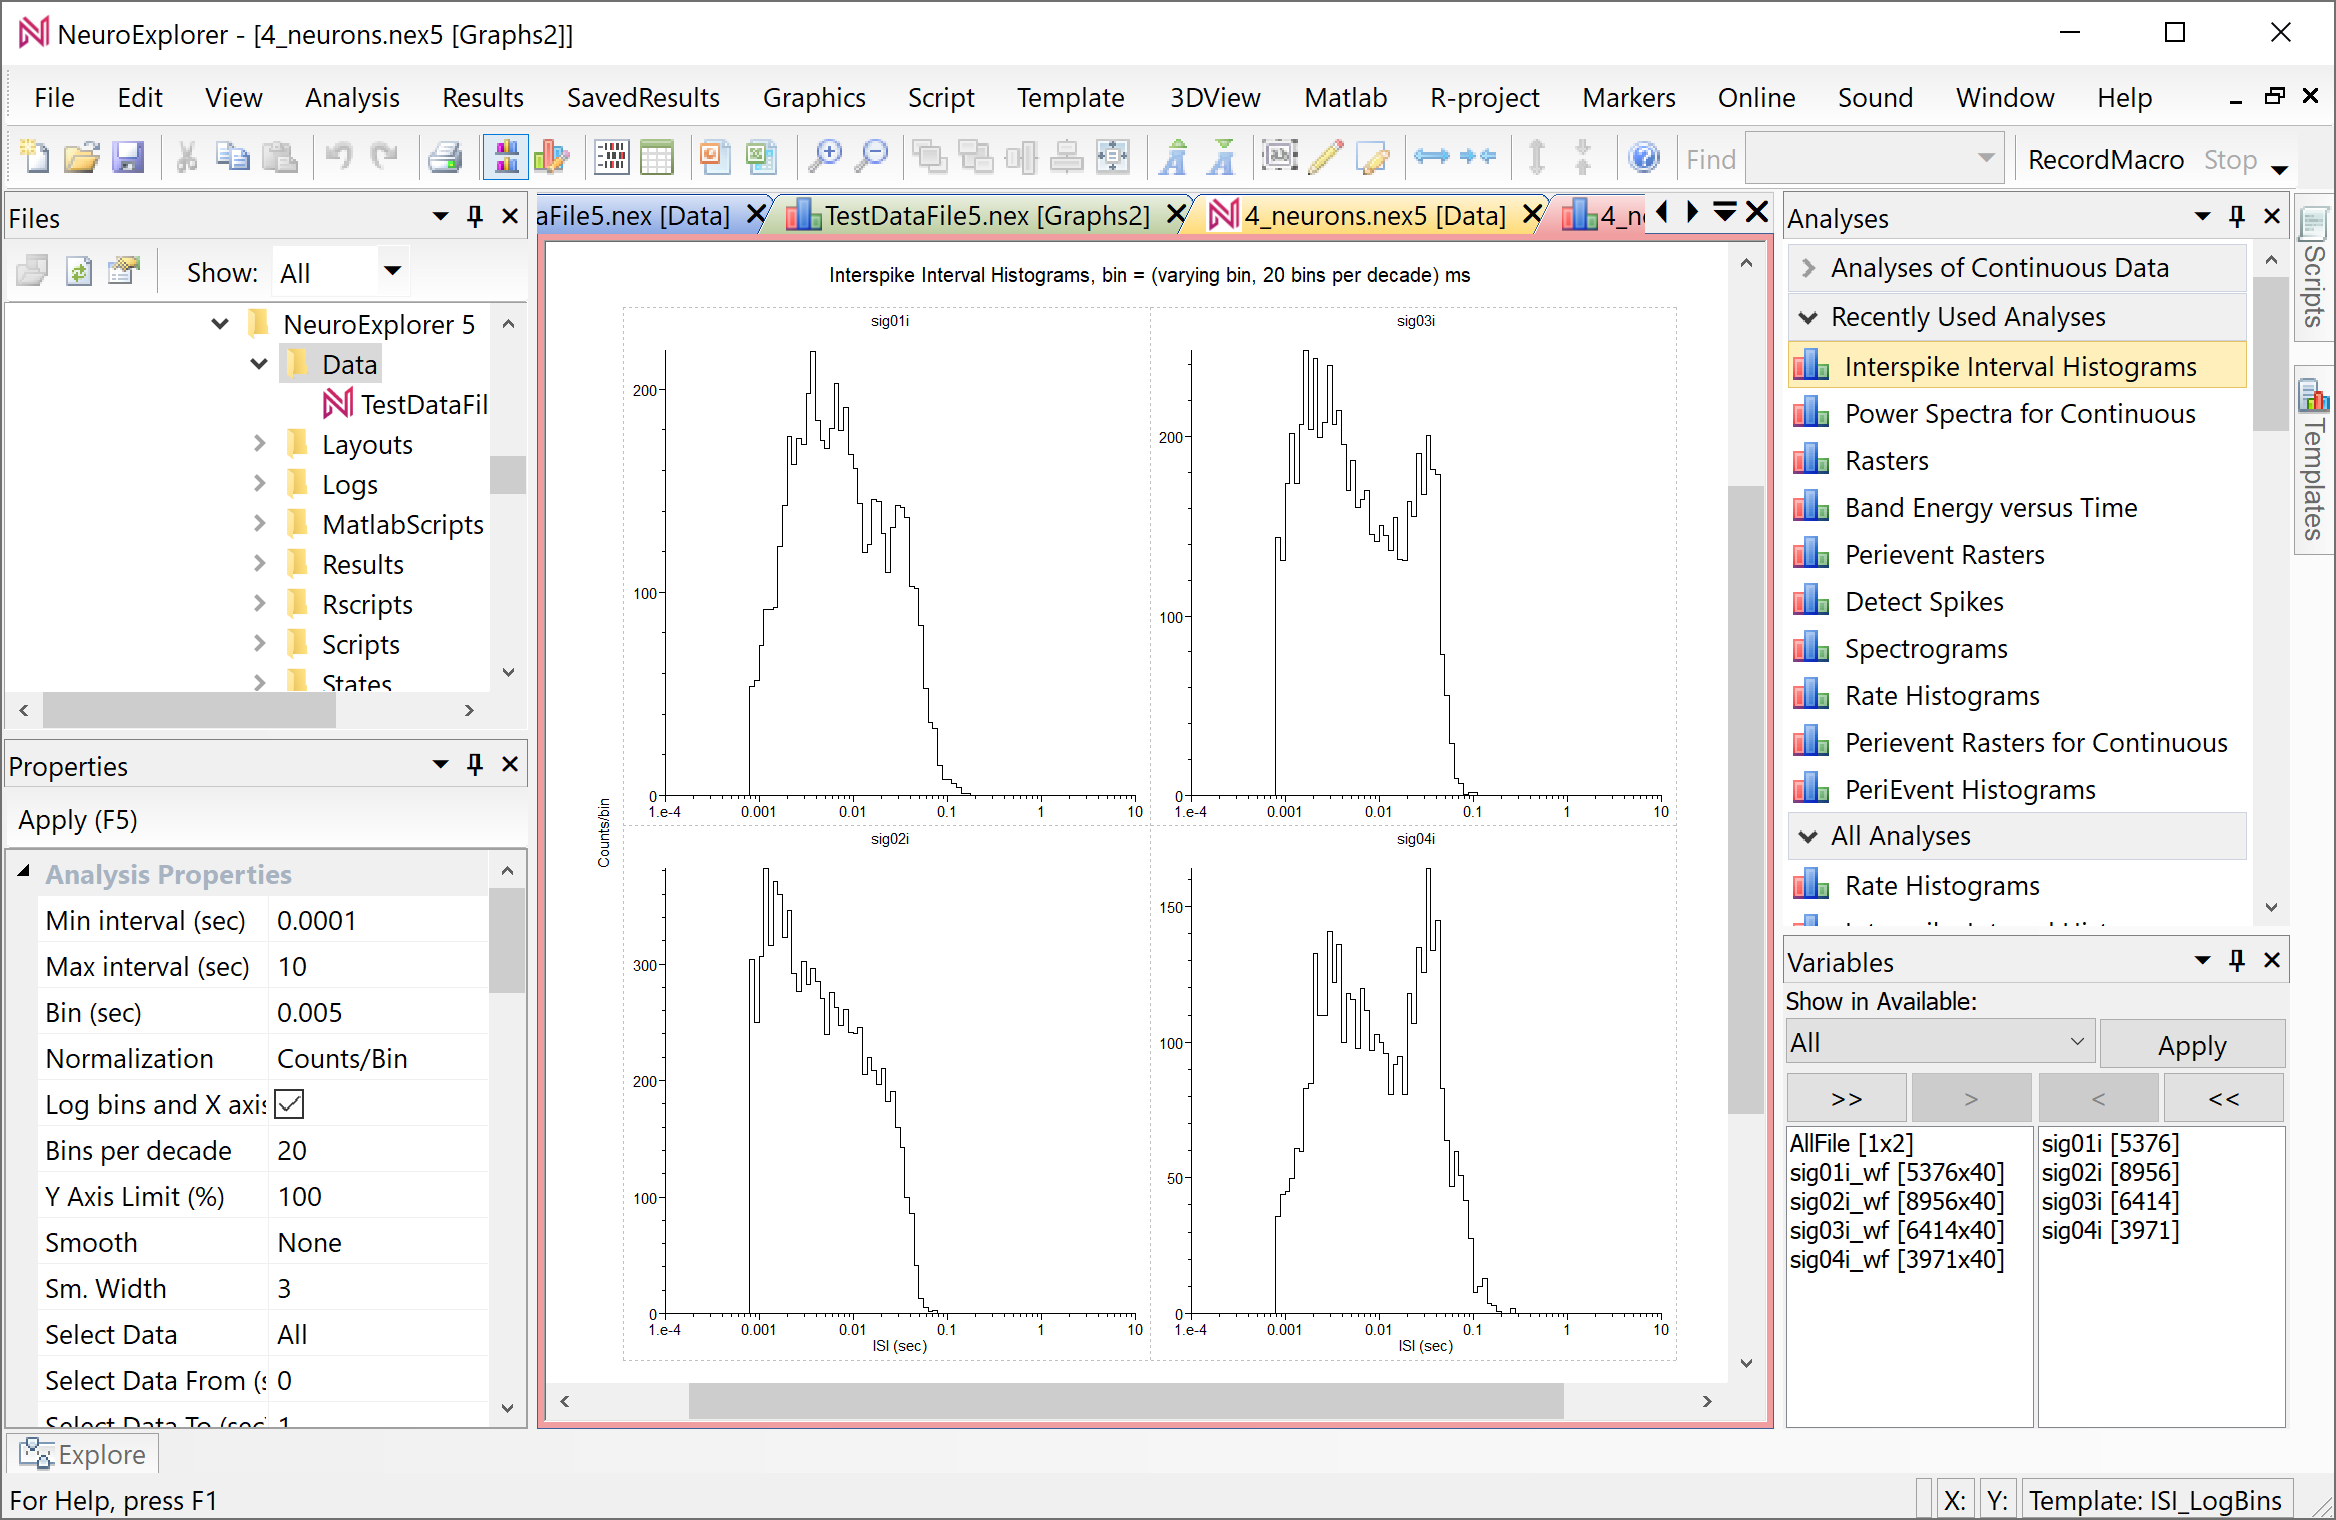Click the Apply button in Variables panel
This screenshot has width=2336, height=1520.
[x=2191, y=1045]
